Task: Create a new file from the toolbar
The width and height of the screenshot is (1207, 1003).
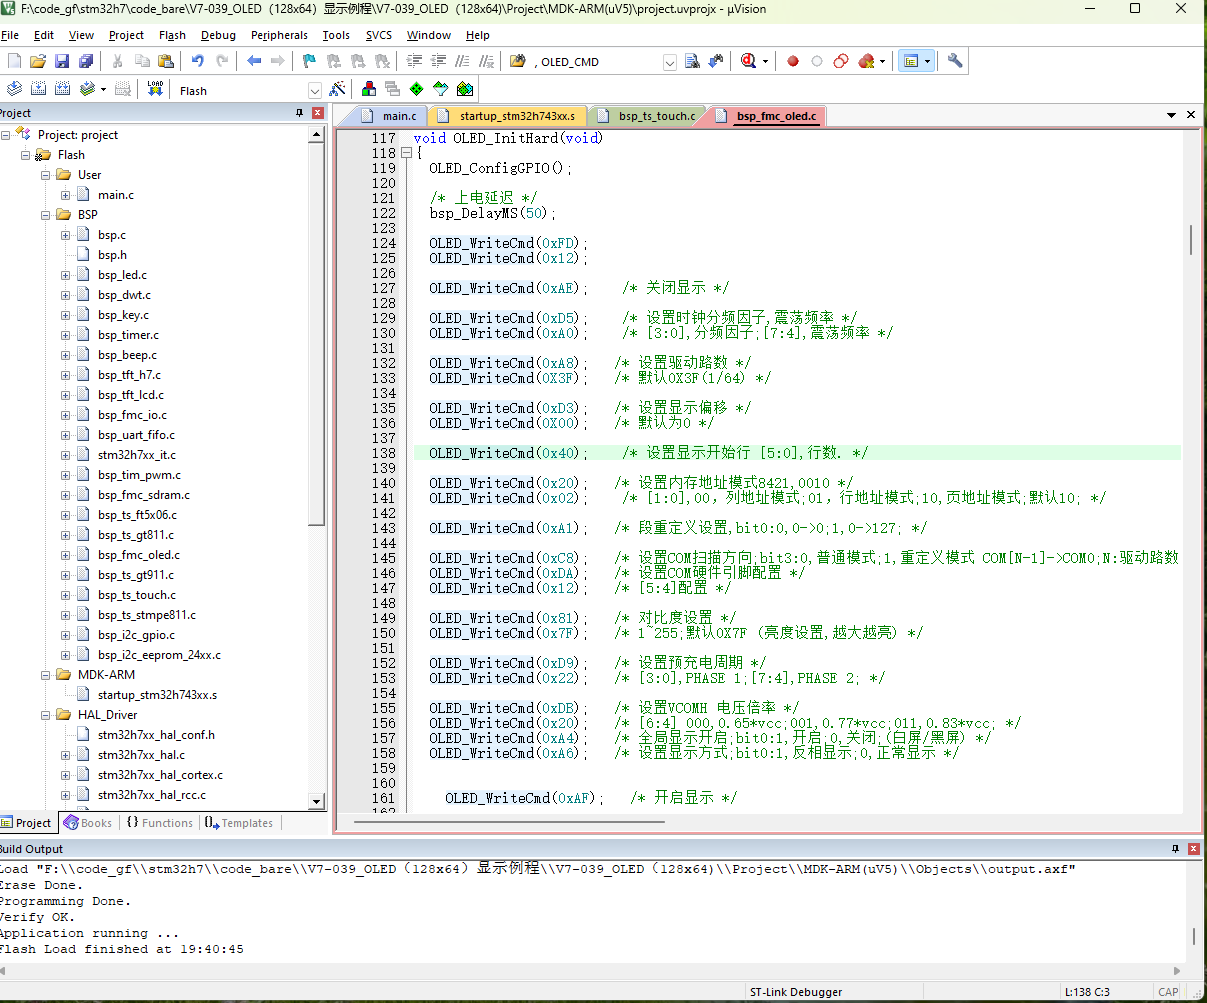Action: [14, 61]
